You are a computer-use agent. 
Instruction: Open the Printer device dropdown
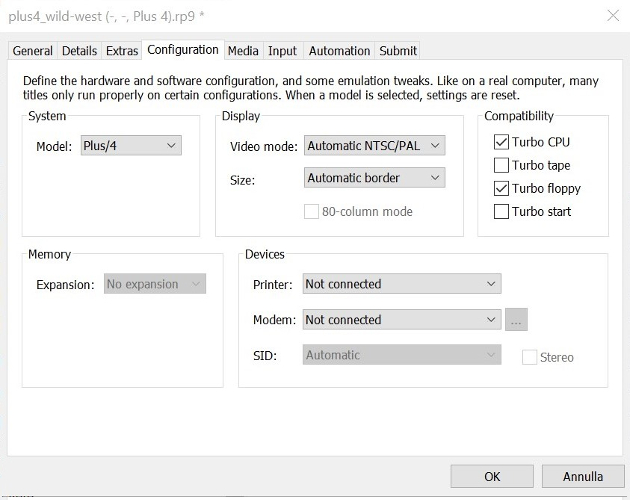[402, 284]
